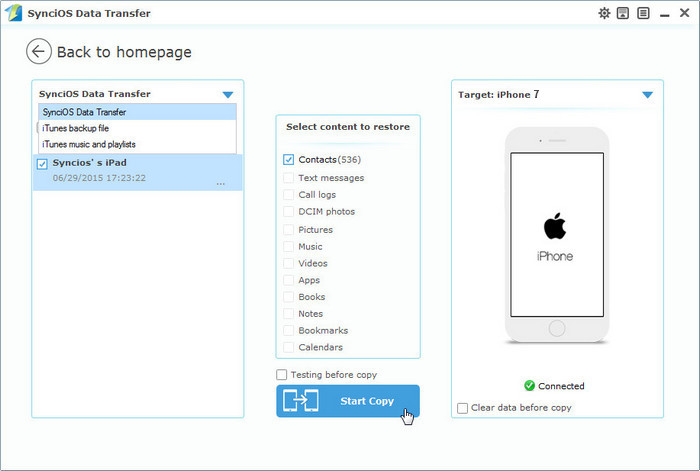Click backup date '06/29/2015 17:23:22'

(99, 178)
